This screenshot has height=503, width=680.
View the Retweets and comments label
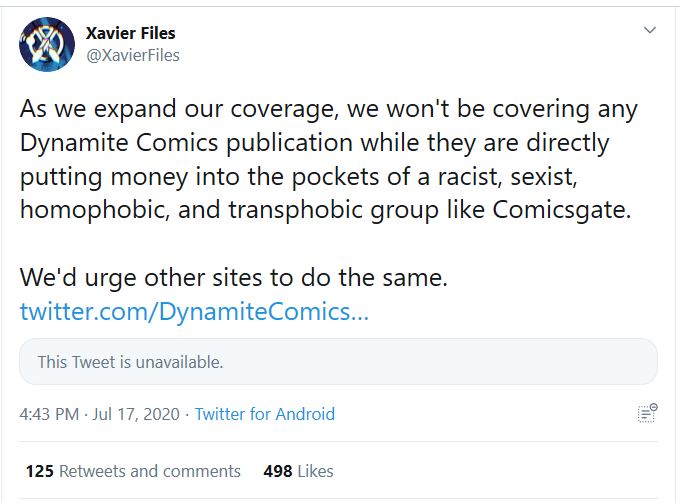[x=150, y=471]
